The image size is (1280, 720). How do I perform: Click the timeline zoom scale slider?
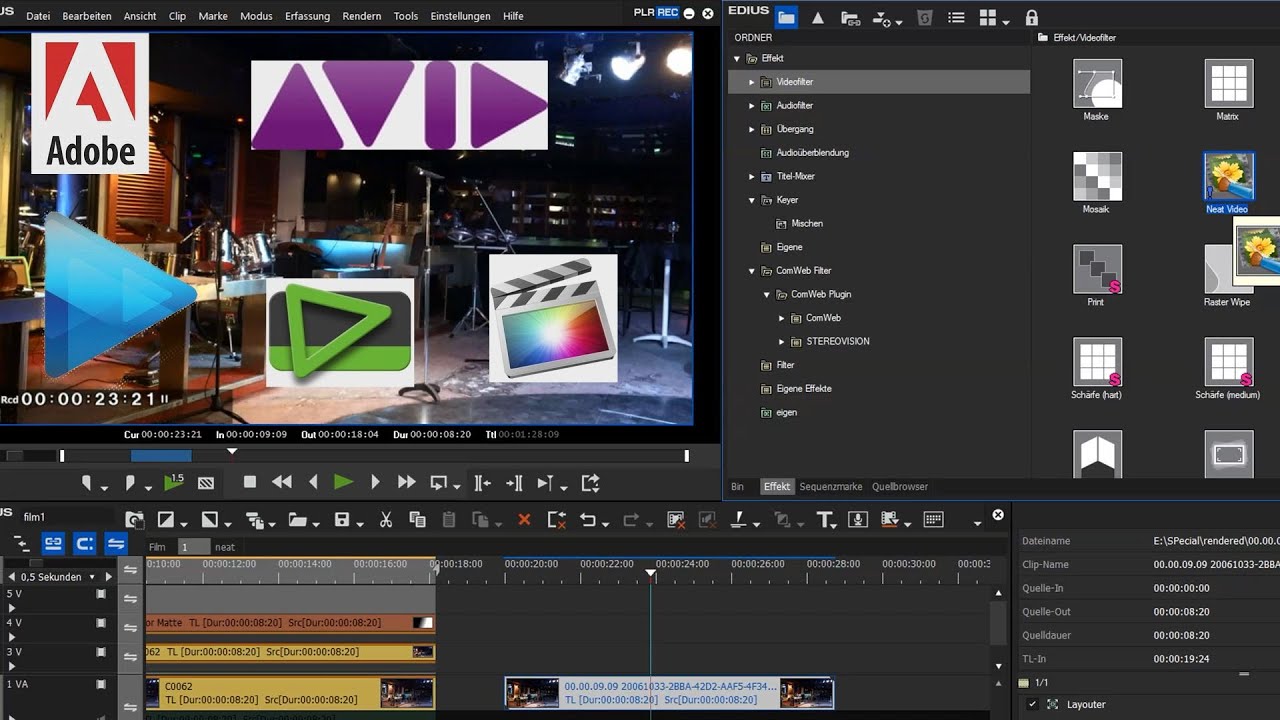pyautogui.click(x=35, y=564)
